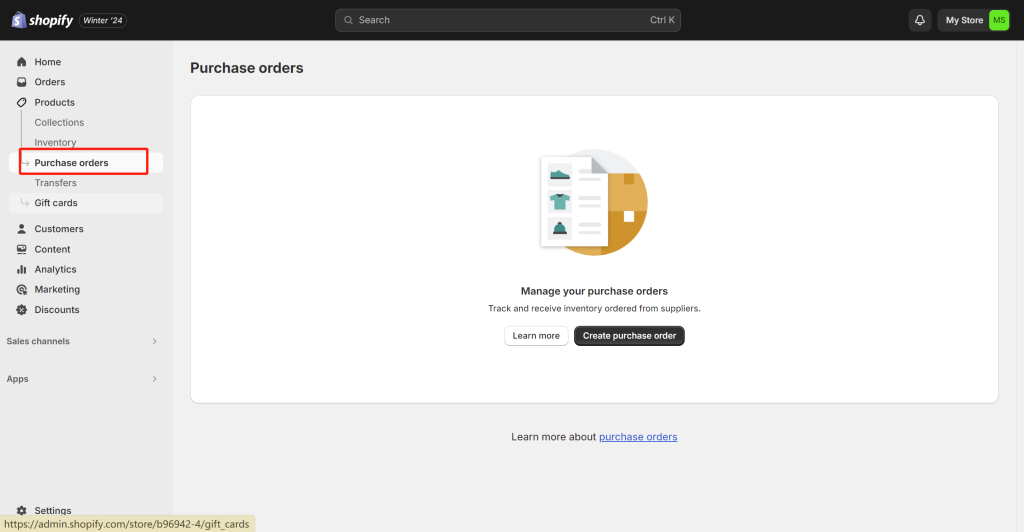This screenshot has height=532, width=1024.
Task: Open Settings at sidebar bottom
Action: pos(53,510)
